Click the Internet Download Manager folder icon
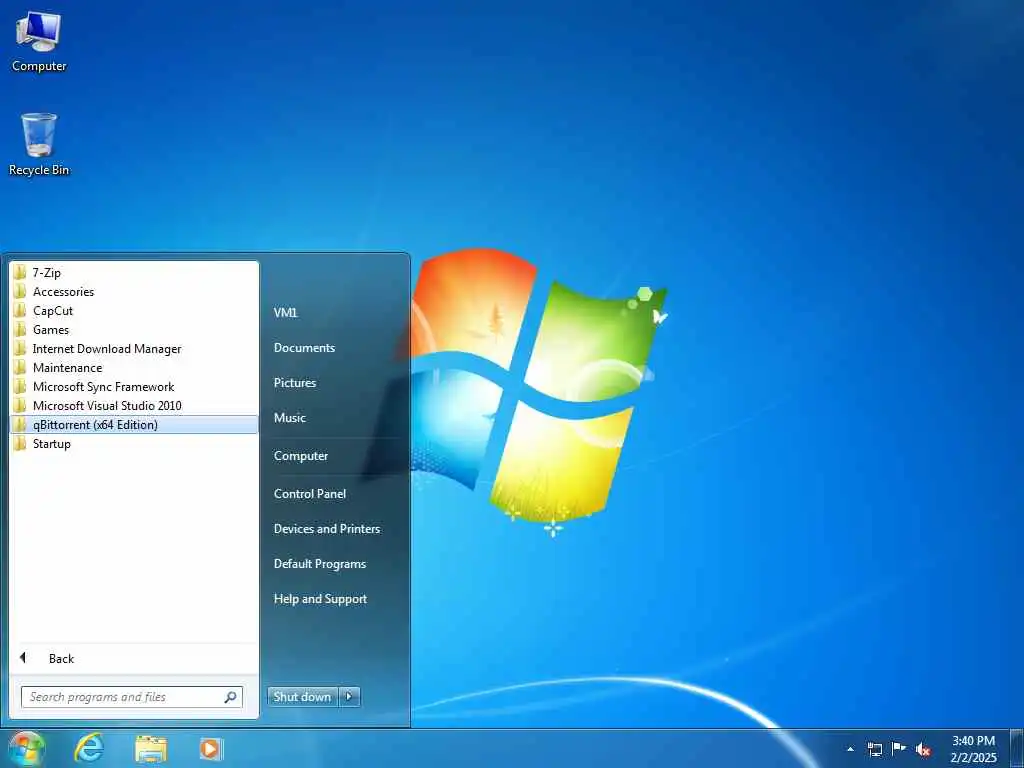This screenshot has height=768, width=1024. tap(20, 349)
